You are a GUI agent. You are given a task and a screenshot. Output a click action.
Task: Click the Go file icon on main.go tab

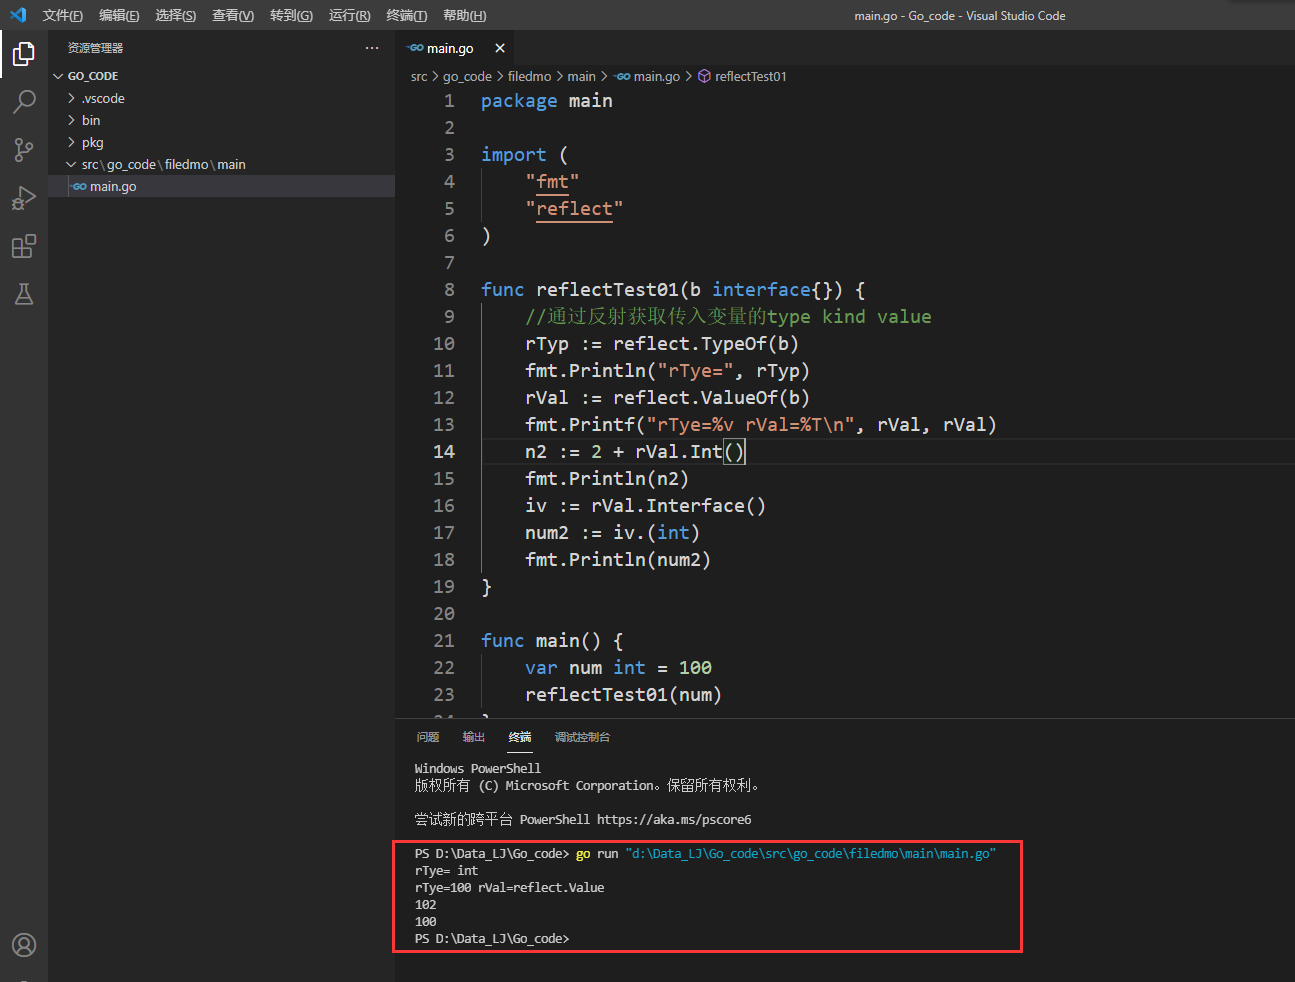point(416,48)
